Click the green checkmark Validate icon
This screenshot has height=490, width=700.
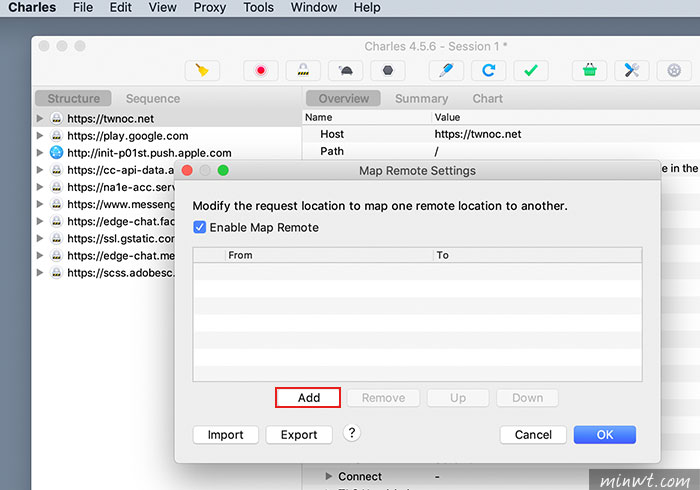pos(531,71)
